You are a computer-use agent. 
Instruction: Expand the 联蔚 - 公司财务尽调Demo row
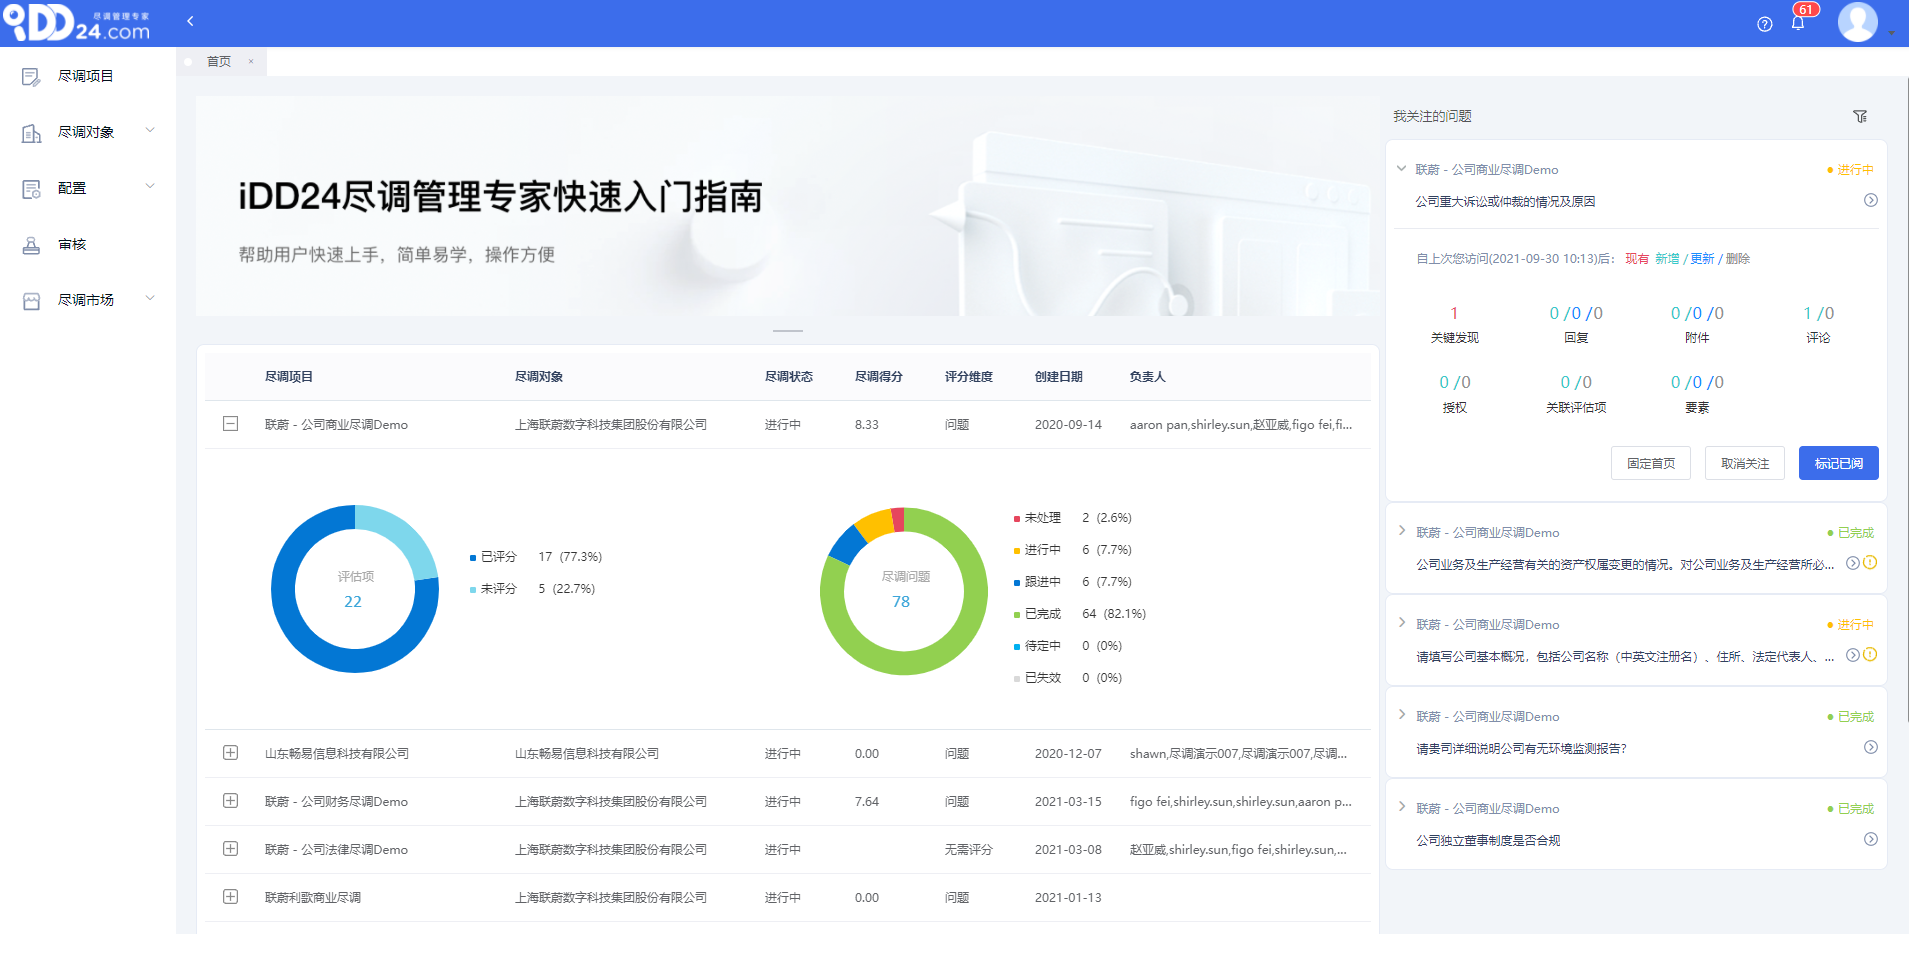230,801
